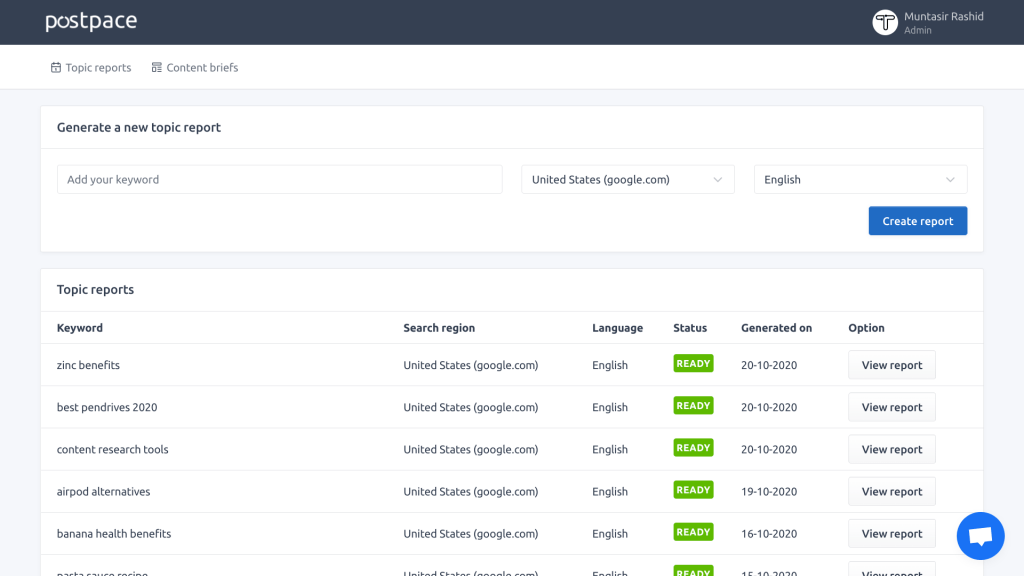This screenshot has width=1024, height=576.
Task: Select the airpod alternatives keyword row
Action: pos(103,492)
